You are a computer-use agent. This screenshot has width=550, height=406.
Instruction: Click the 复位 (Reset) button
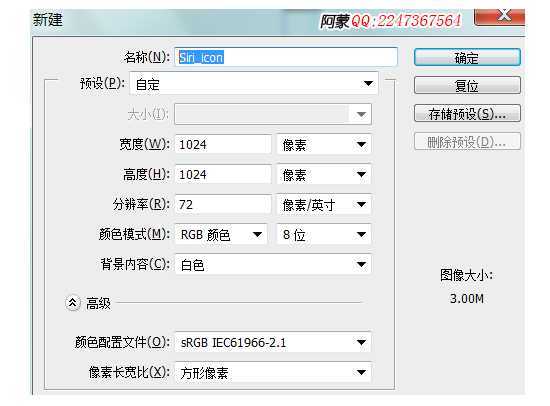[x=467, y=85]
